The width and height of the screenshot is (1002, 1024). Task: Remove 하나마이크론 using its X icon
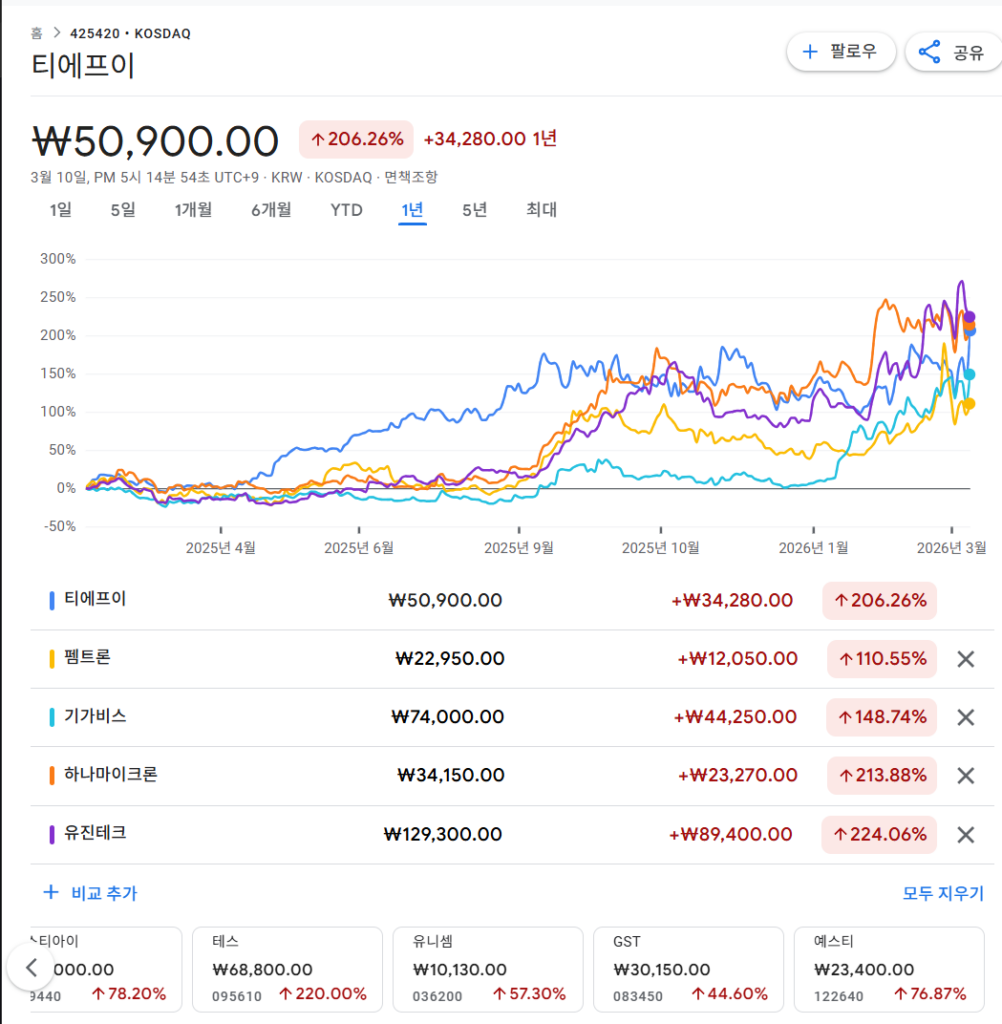click(965, 775)
